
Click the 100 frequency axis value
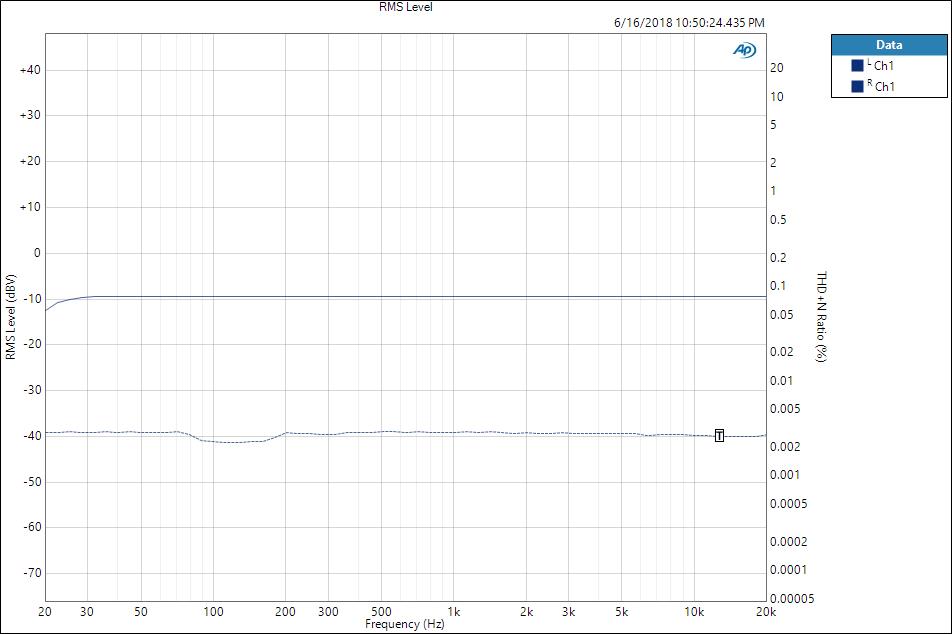point(213,612)
